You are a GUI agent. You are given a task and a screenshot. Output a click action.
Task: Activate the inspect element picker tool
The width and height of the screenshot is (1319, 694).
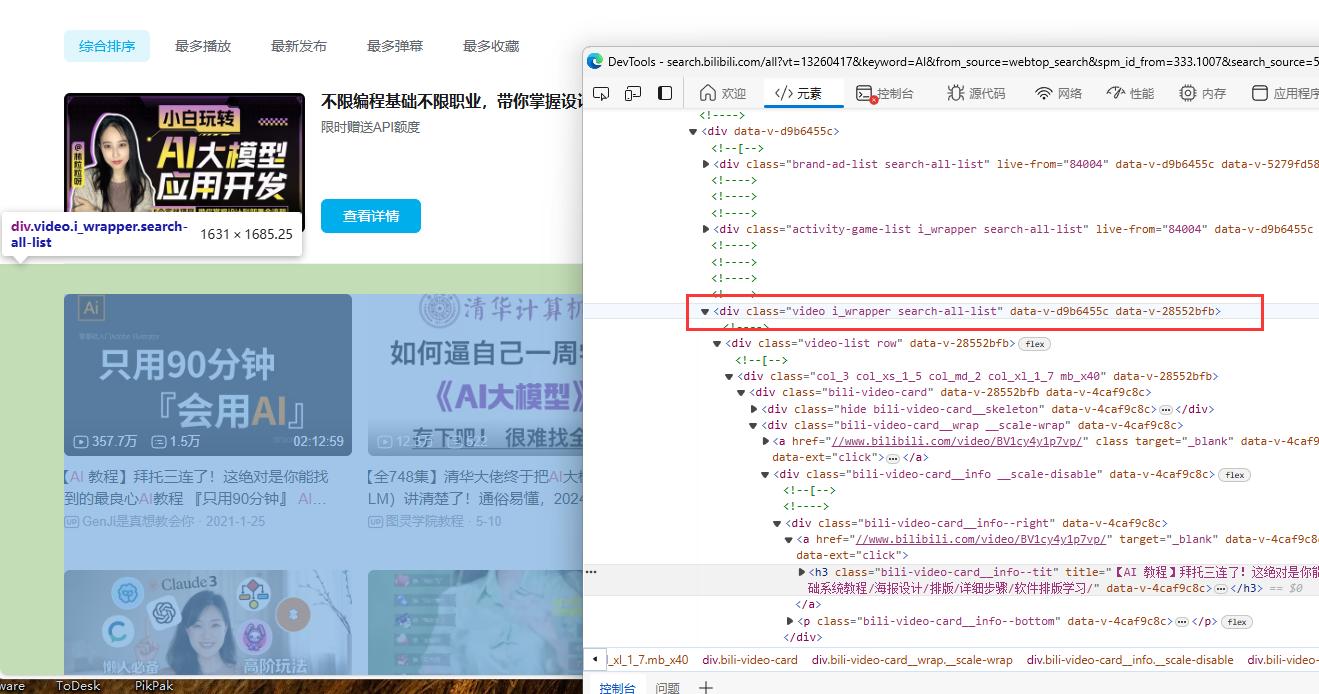(x=601, y=91)
